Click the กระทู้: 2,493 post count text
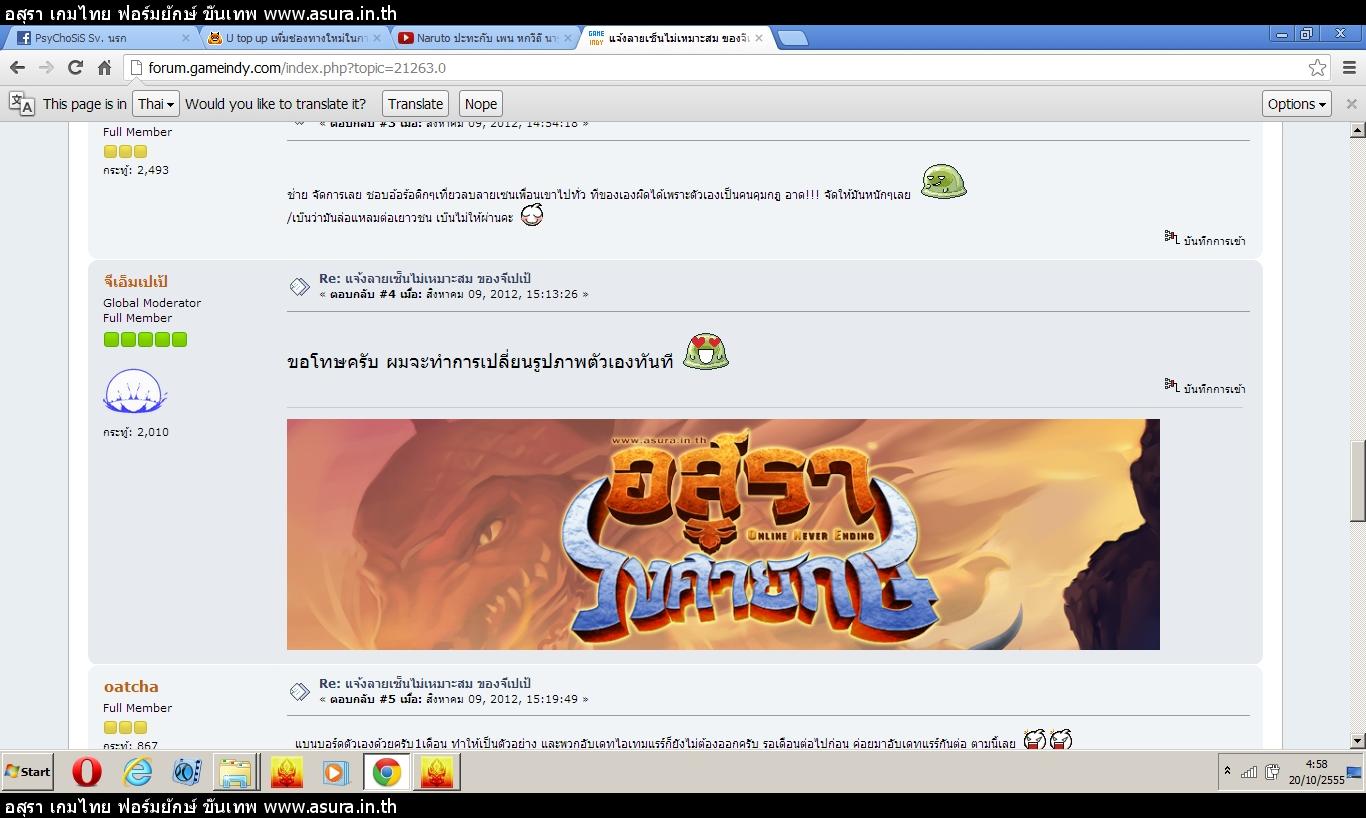The height and width of the screenshot is (818, 1366). tap(136, 170)
